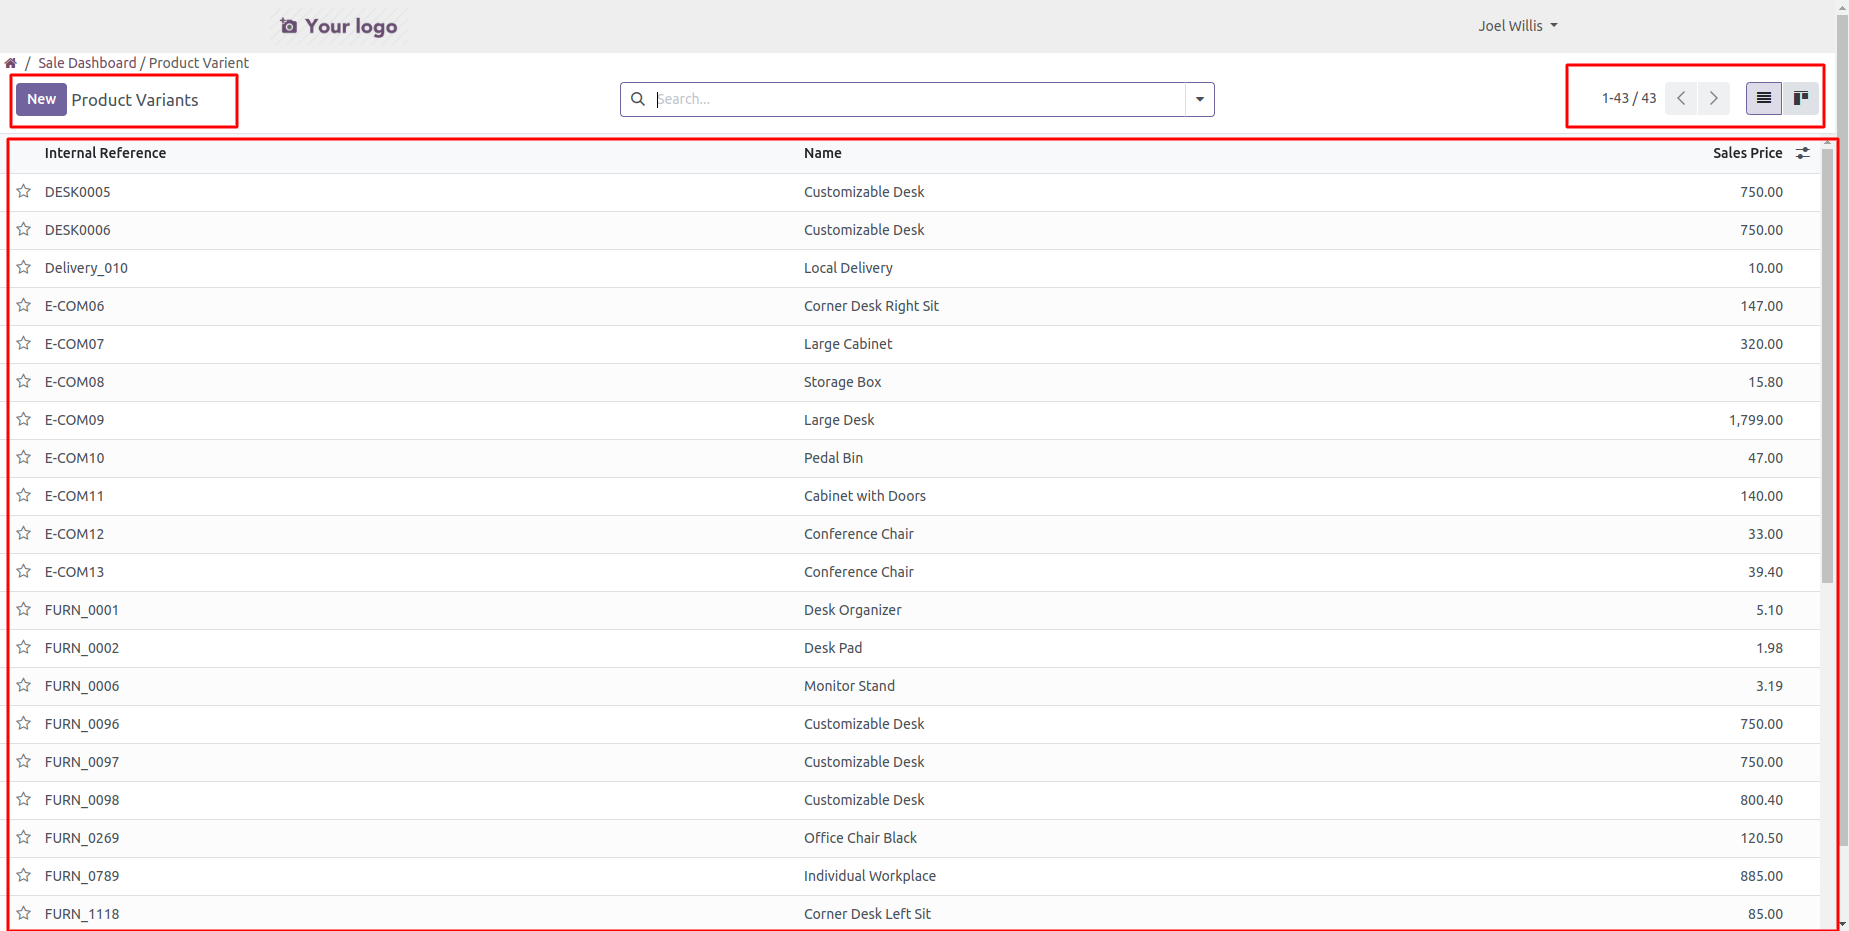Viewport: 1849px width, 931px height.
Task: Open the search options dropdown arrow
Action: [x=1200, y=99]
